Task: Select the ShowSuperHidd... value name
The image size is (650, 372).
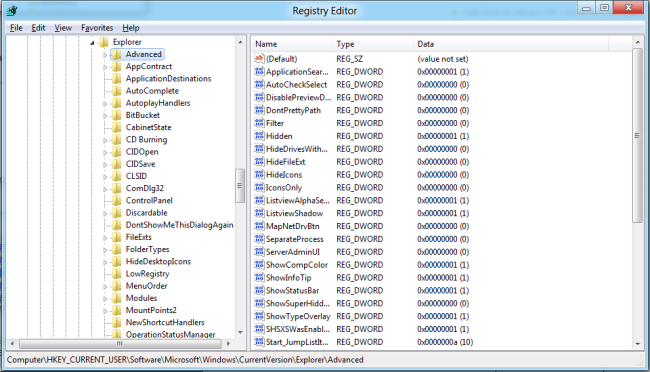Action: (298, 303)
